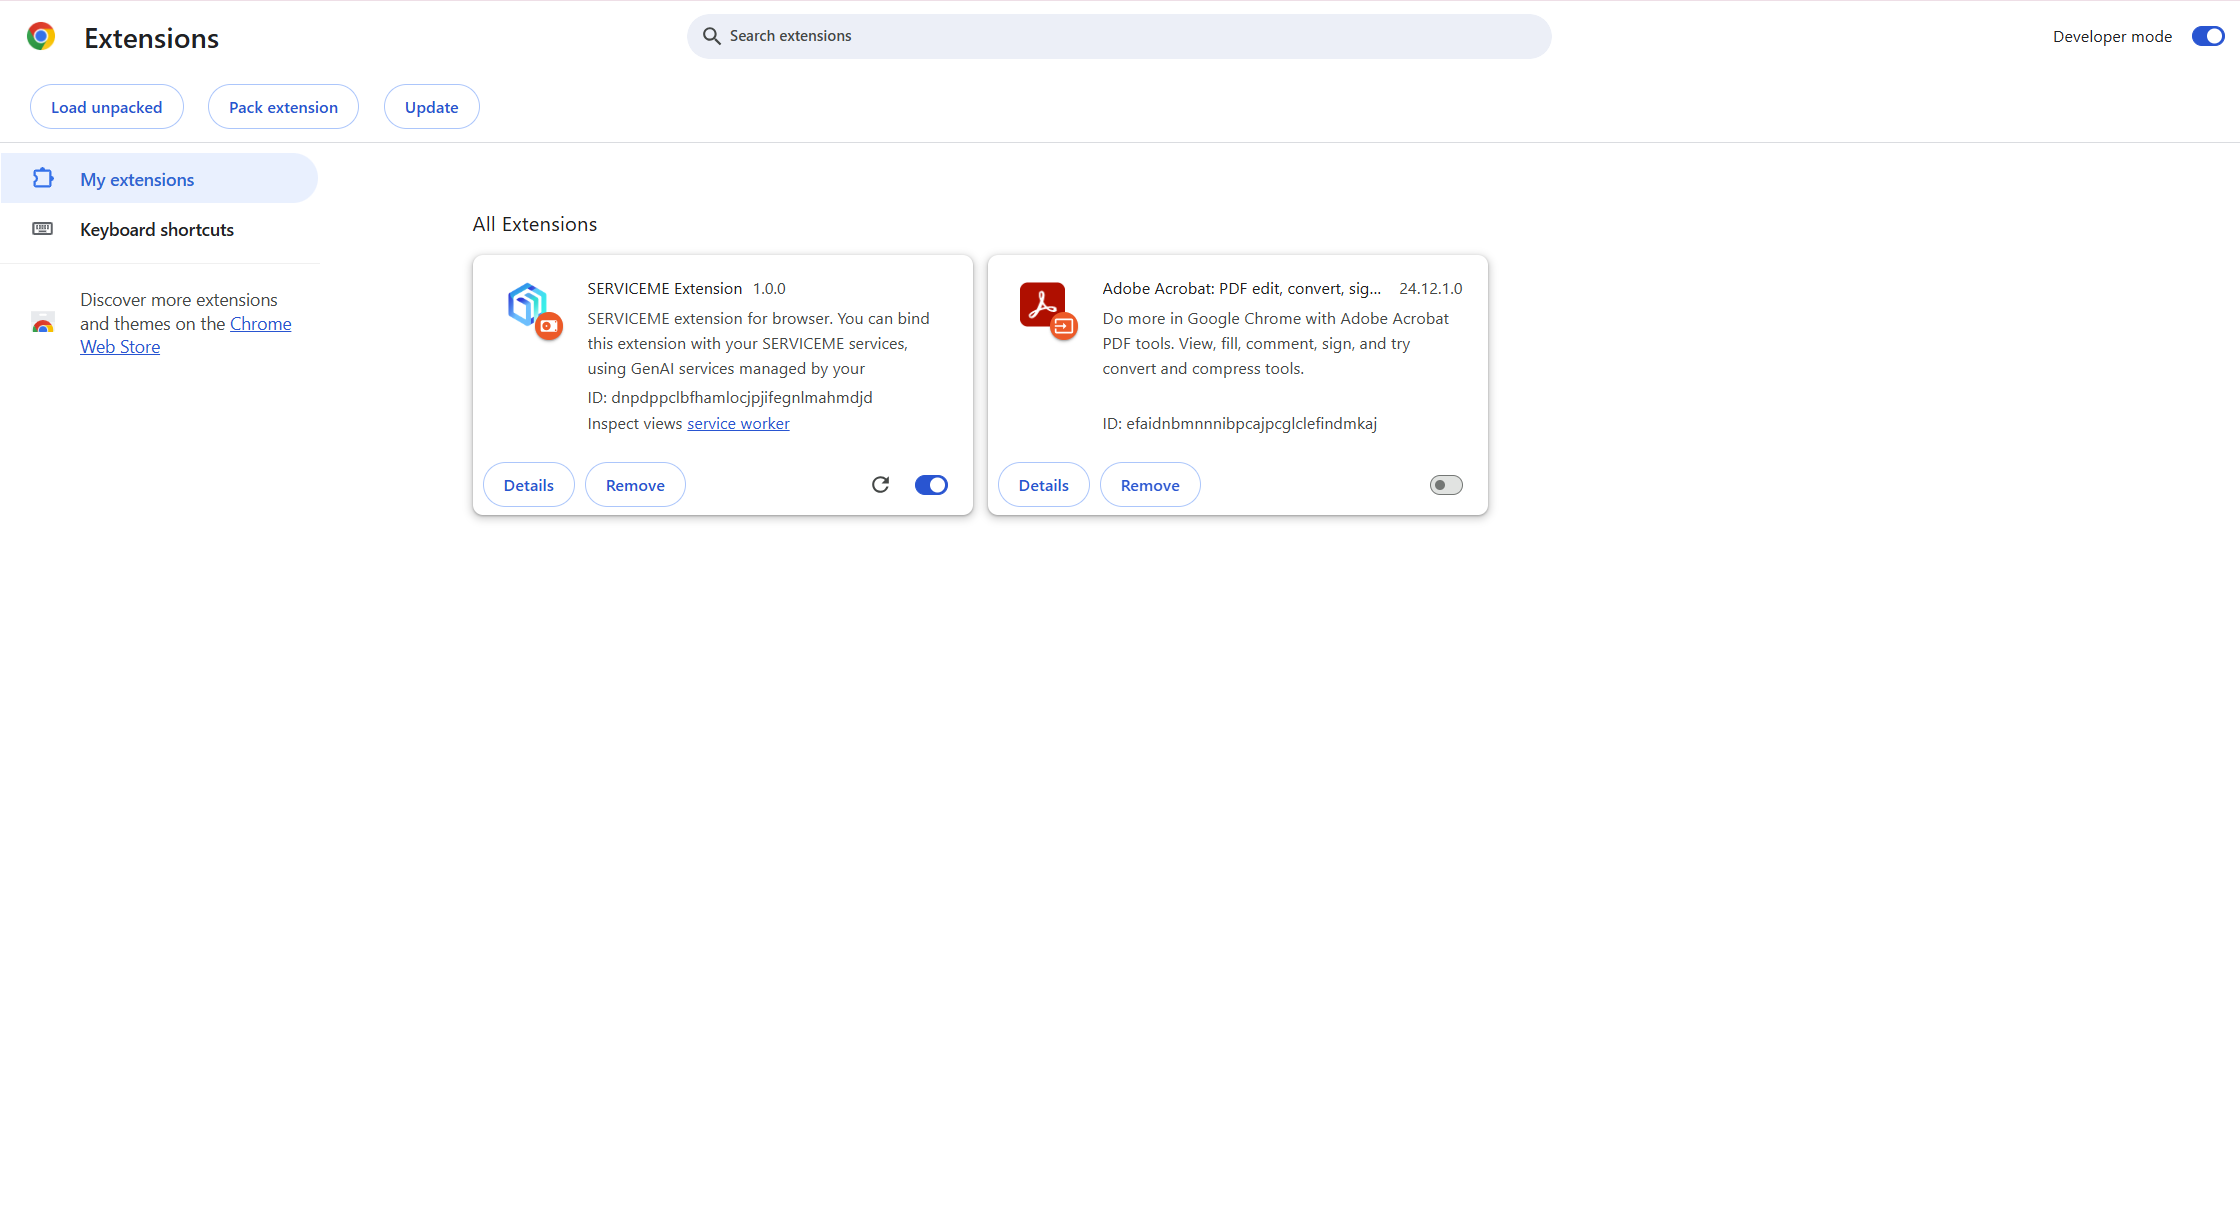Remove the SERVICEME Extension
2240x1232 pixels.
(635, 485)
